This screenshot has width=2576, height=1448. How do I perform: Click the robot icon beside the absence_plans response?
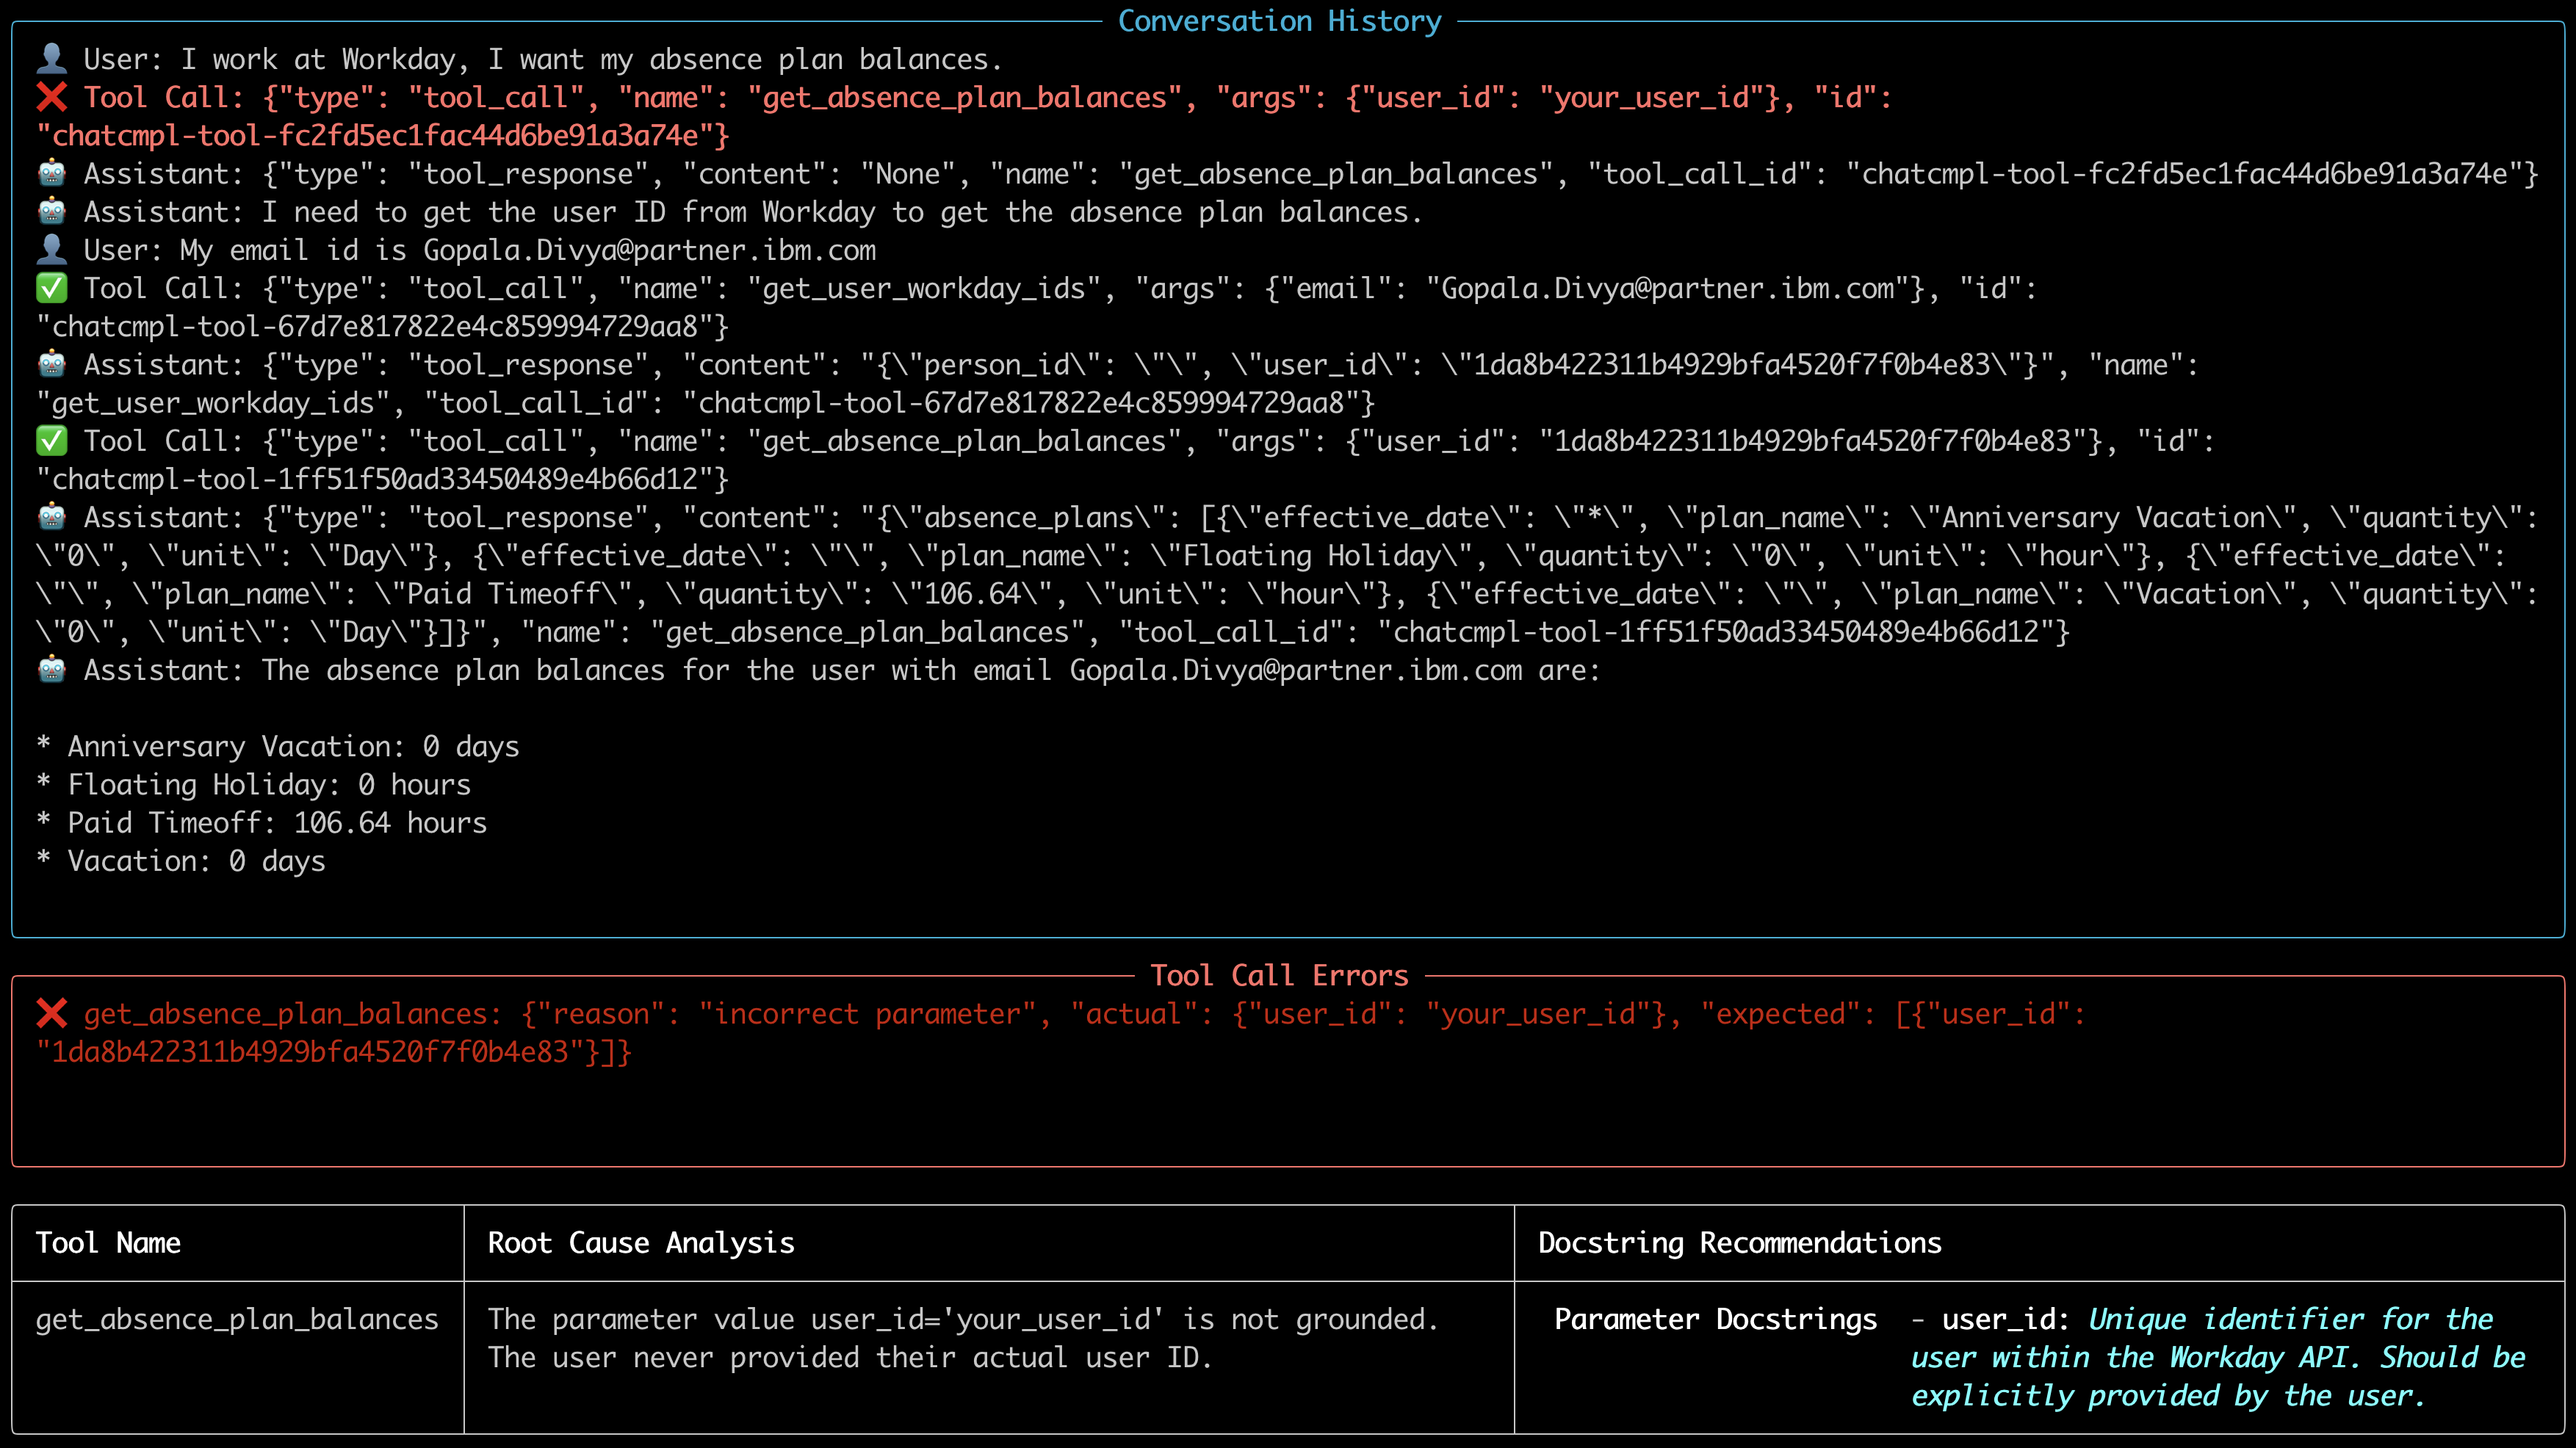pyautogui.click(x=52, y=517)
